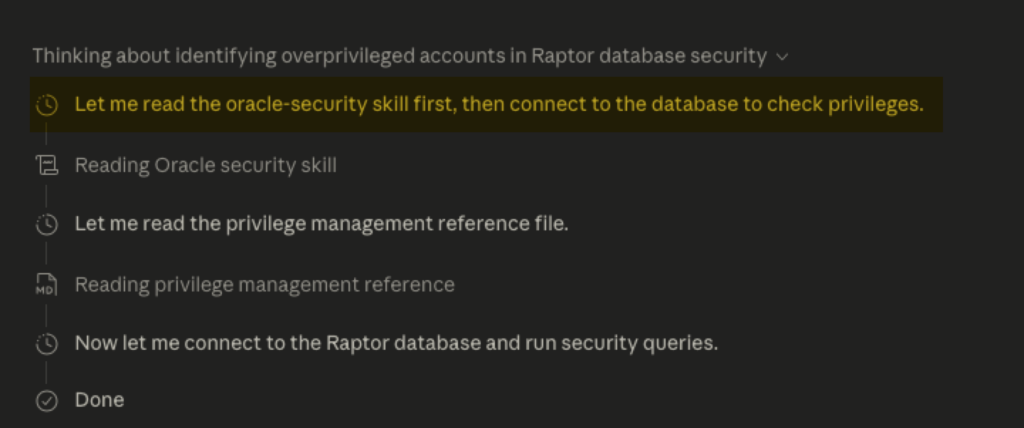This screenshot has height=428, width=1024.
Task: Click connector line between second clock and MD icon
Action: [x=46, y=255]
